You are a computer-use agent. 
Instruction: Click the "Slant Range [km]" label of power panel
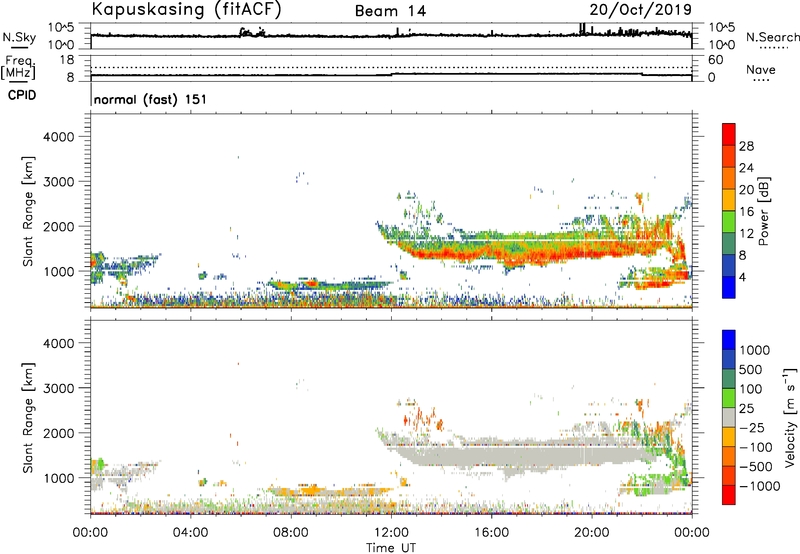[28, 211]
